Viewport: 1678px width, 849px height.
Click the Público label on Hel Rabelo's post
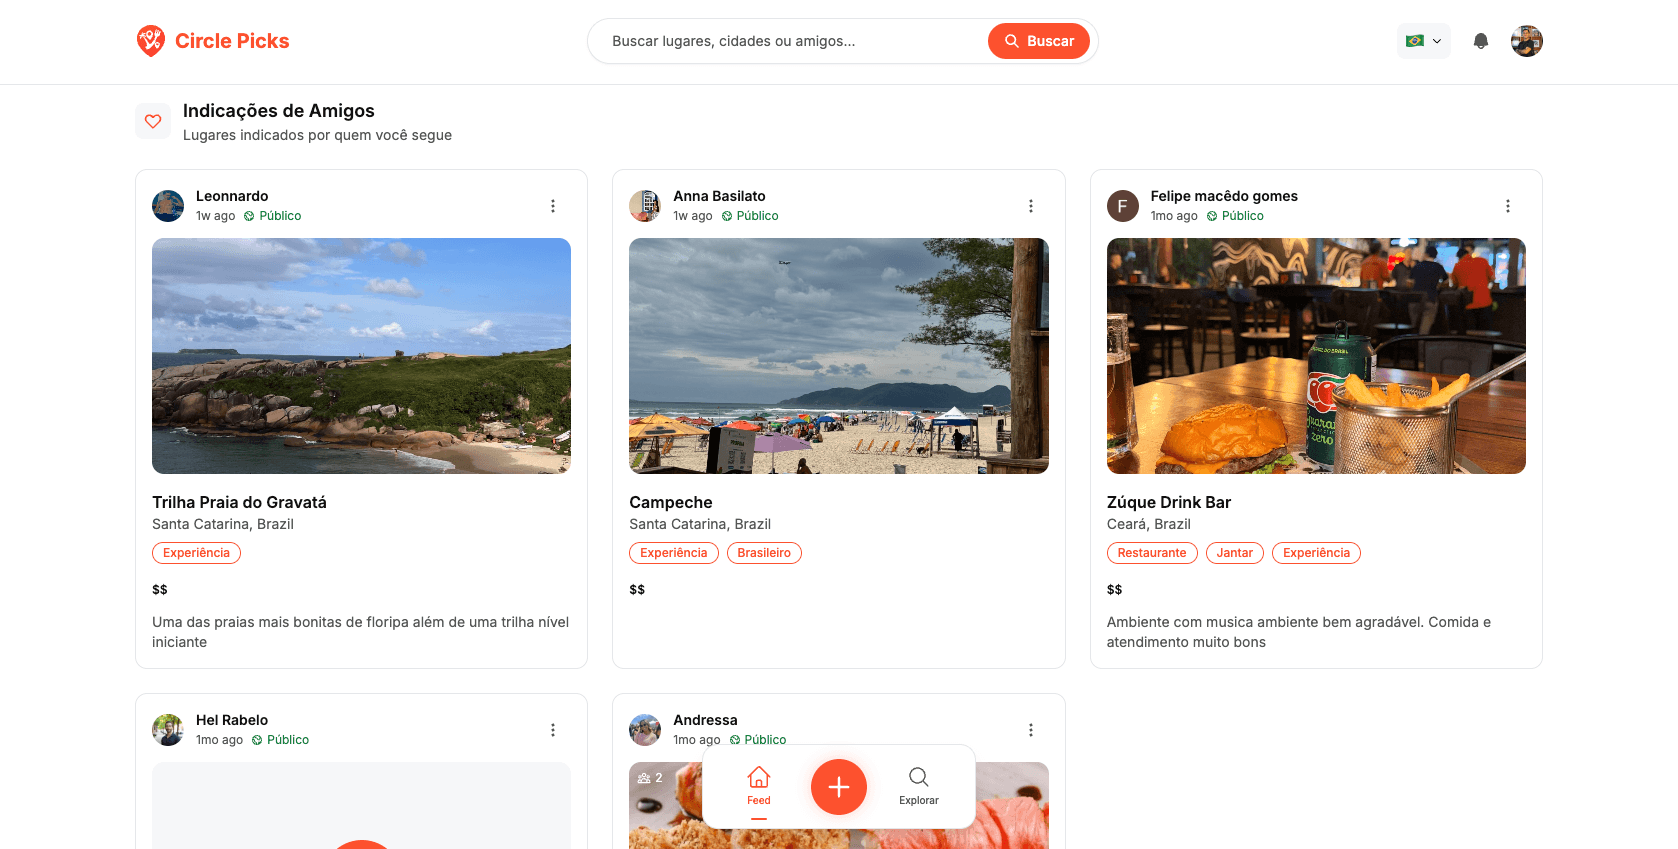point(288,740)
